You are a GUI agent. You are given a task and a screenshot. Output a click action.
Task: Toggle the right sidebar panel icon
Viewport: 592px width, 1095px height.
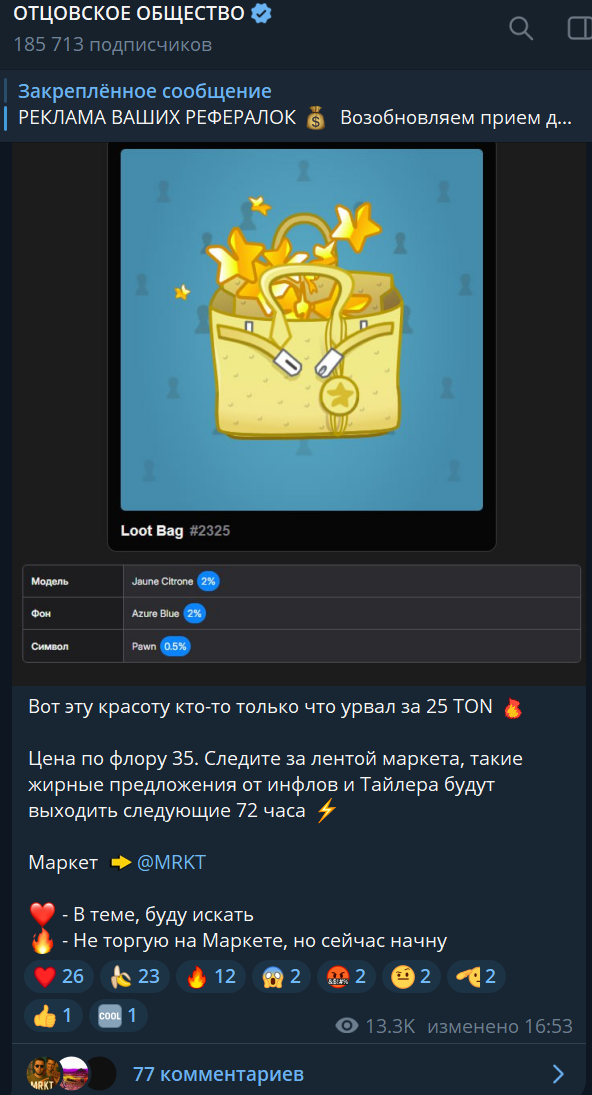click(x=580, y=29)
